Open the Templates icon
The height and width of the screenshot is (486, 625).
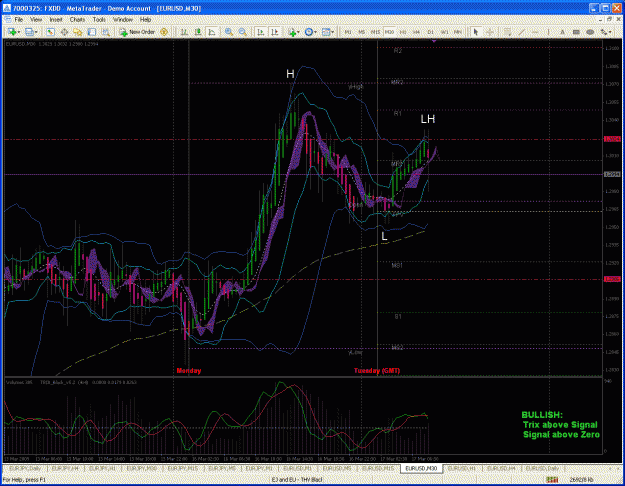(x=326, y=32)
